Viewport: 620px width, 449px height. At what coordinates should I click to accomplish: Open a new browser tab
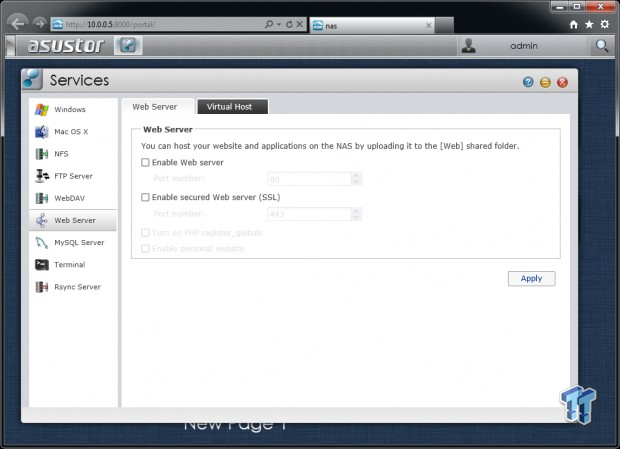point(444,26)
